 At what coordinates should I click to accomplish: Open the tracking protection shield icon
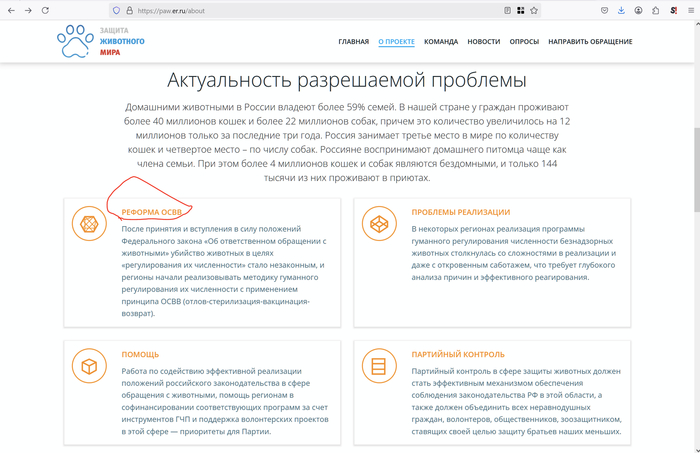click(116, 10)
